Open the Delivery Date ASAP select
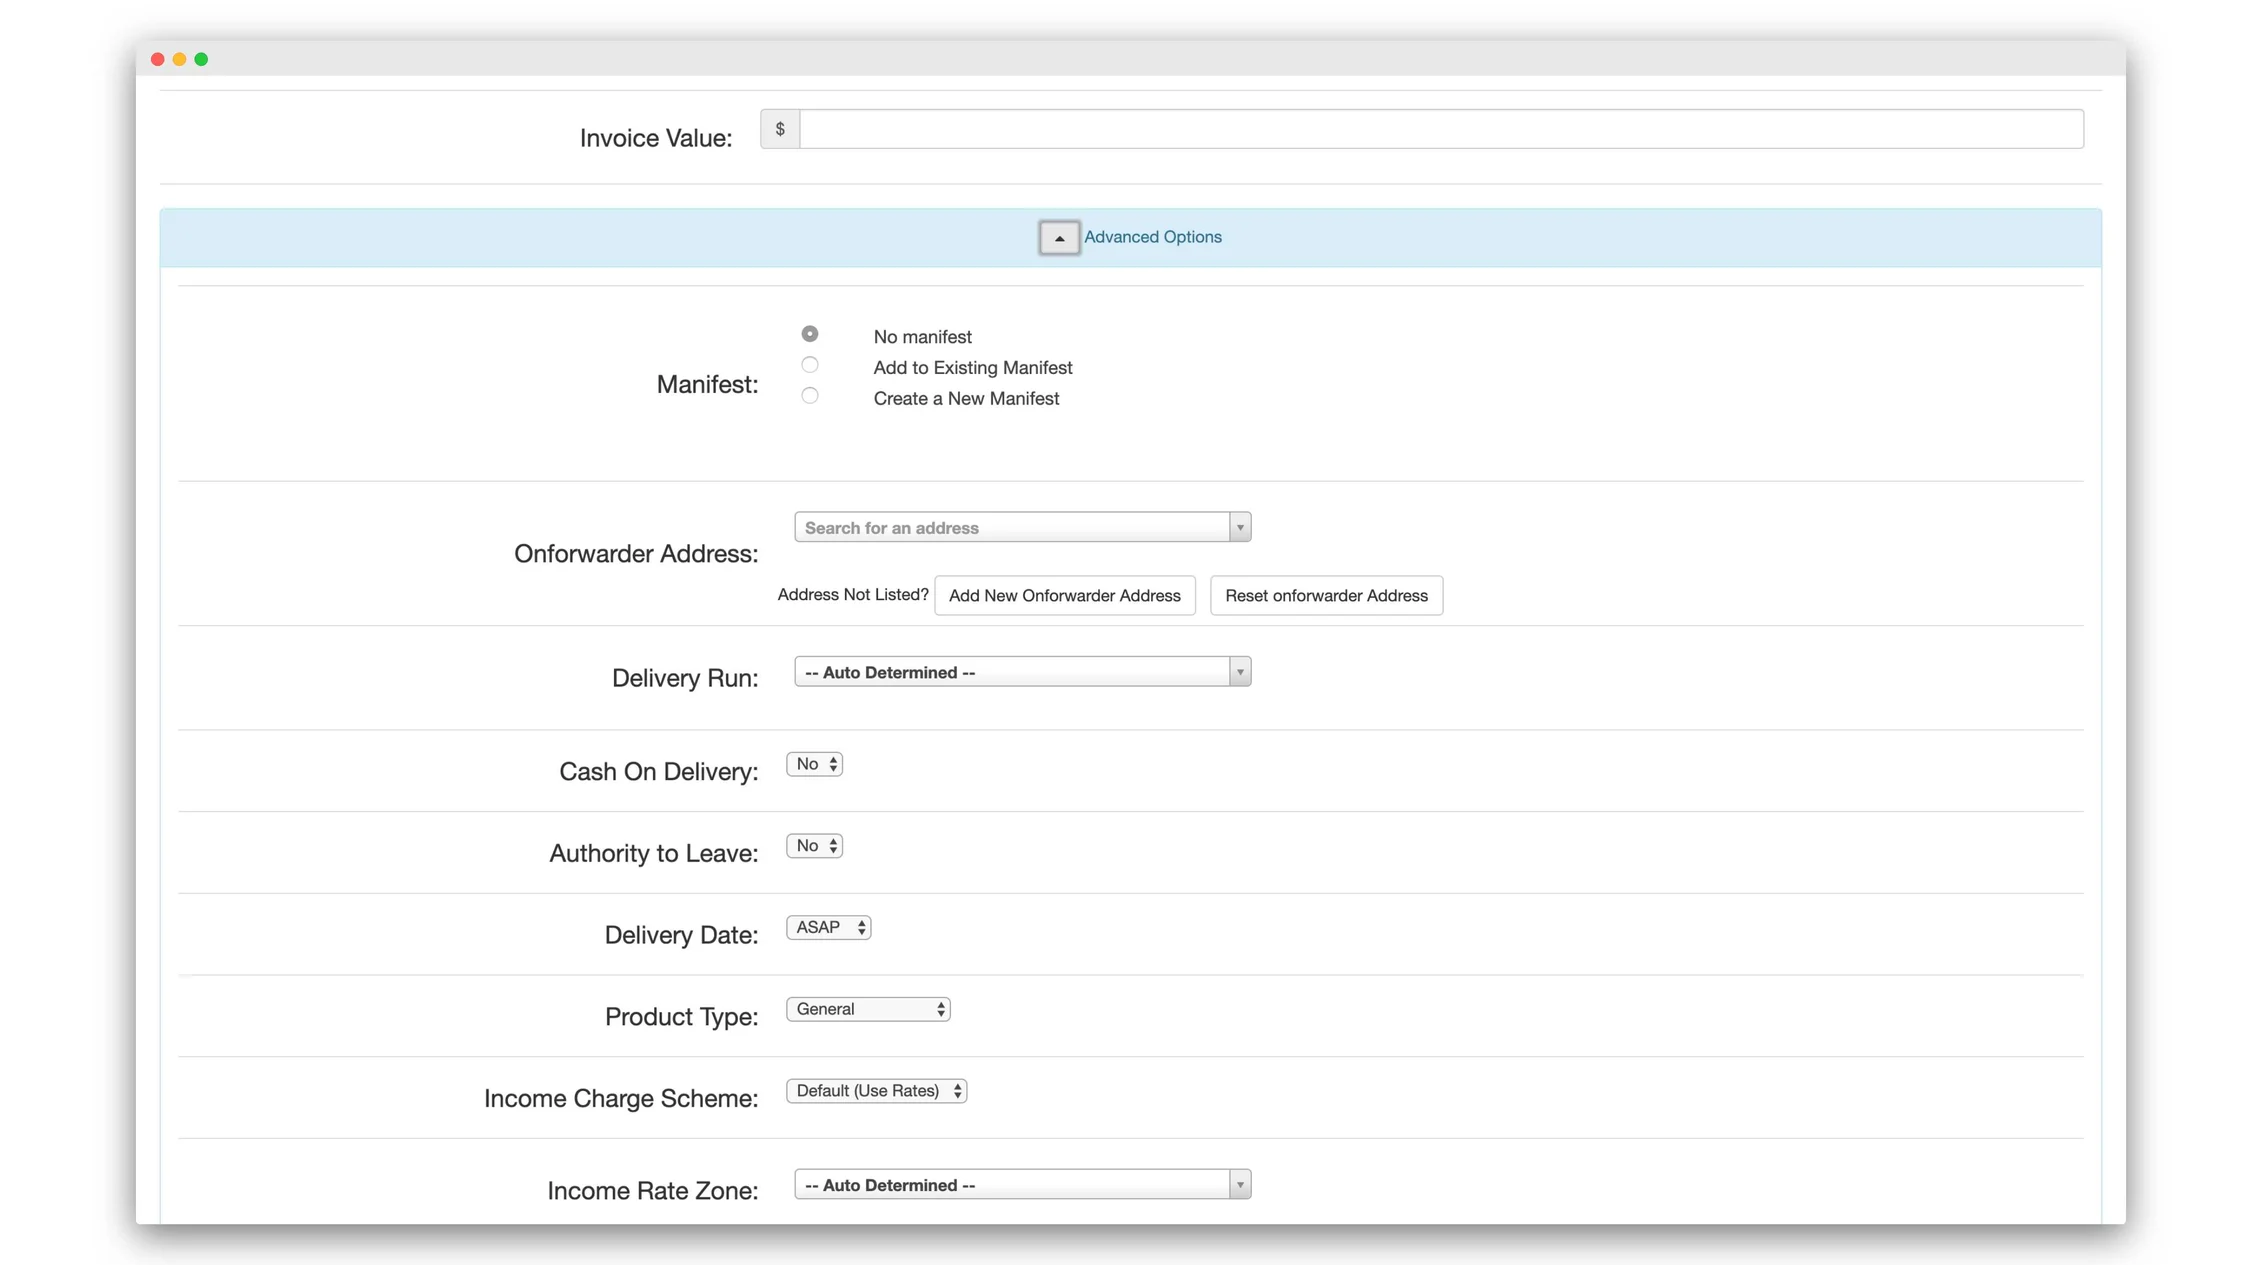 click(828, 928)
